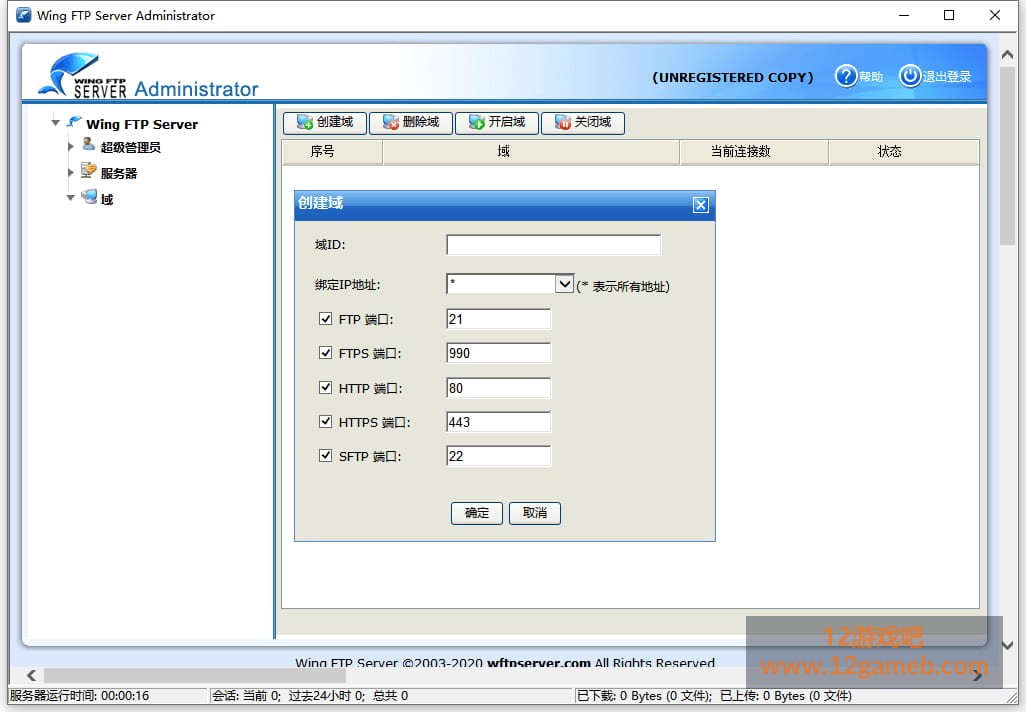Click the HTTPS port field showing 443
The width and height of the screenshot is (1026, 712).
point(498,421)
